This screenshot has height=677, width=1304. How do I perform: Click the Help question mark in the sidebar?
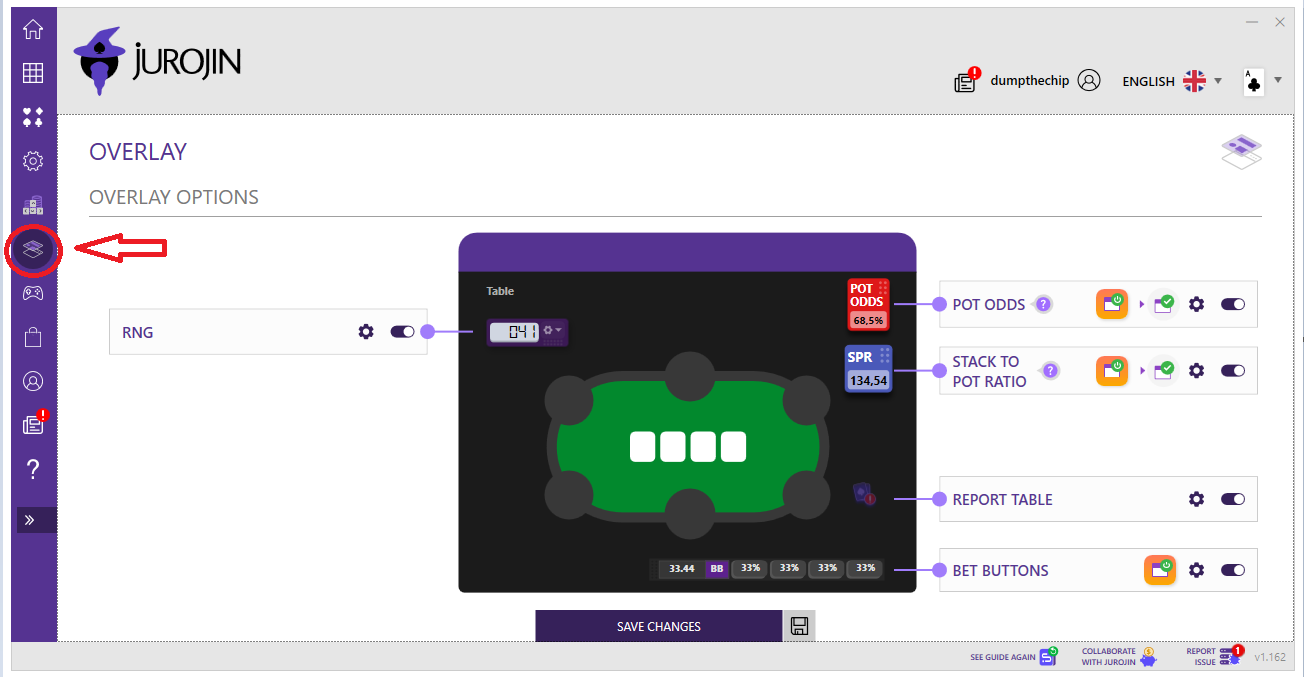tap(33, 468)
